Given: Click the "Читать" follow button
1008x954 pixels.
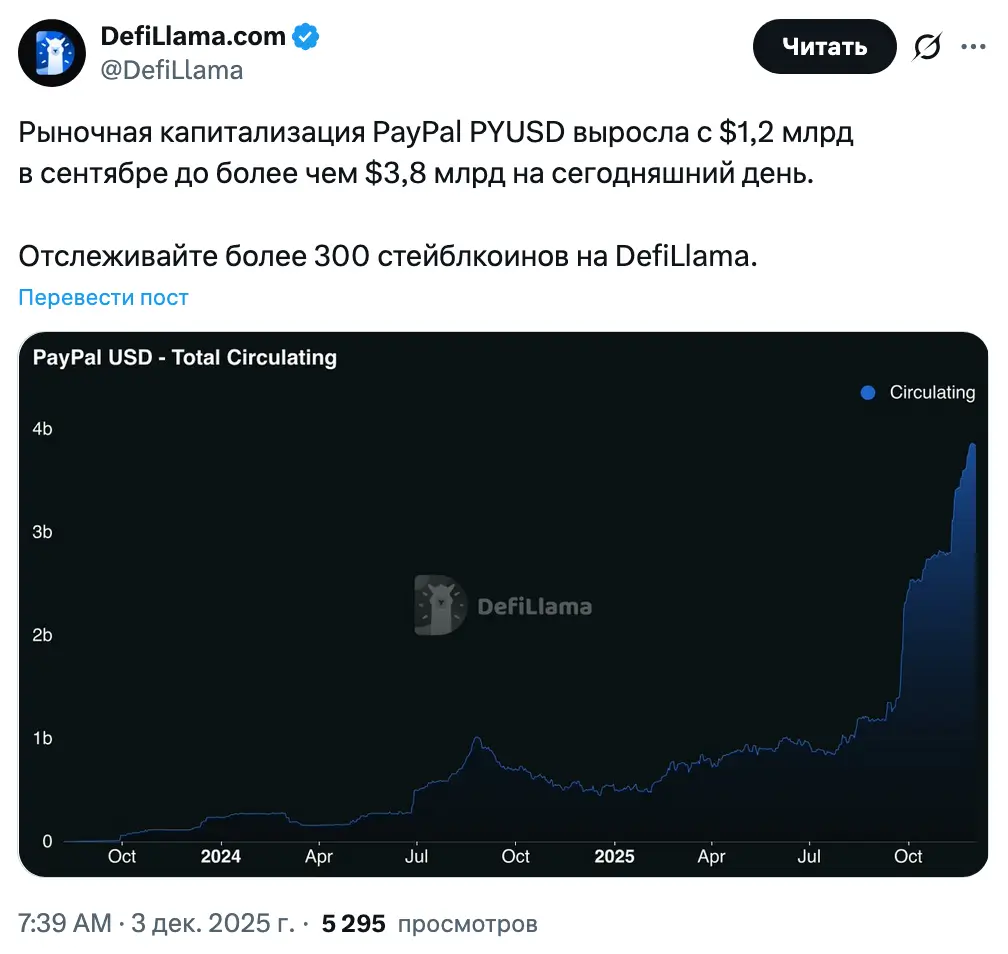Looking at the screenshot, I should pyautogui.click(x=824, y=46).
